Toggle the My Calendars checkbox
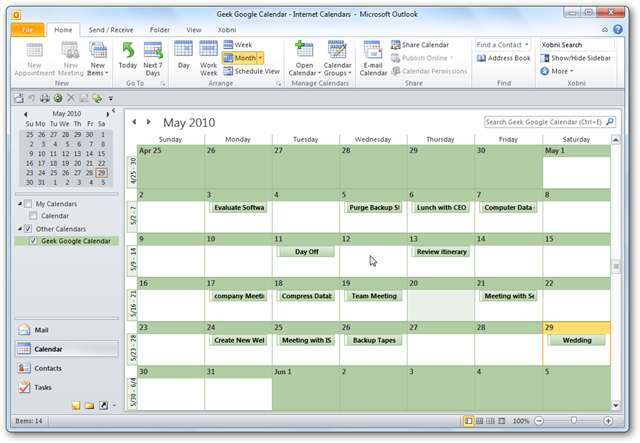The height and width of the screenshot is (443, 640). (x=28, y=203)
